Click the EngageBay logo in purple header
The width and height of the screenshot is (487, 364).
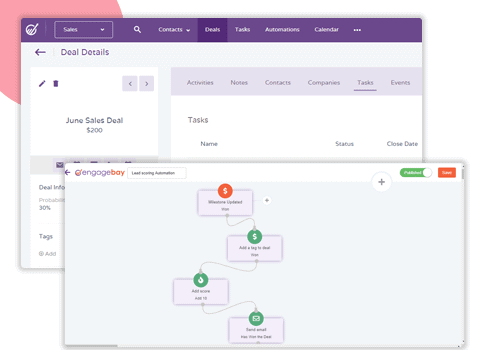[32, 30]
